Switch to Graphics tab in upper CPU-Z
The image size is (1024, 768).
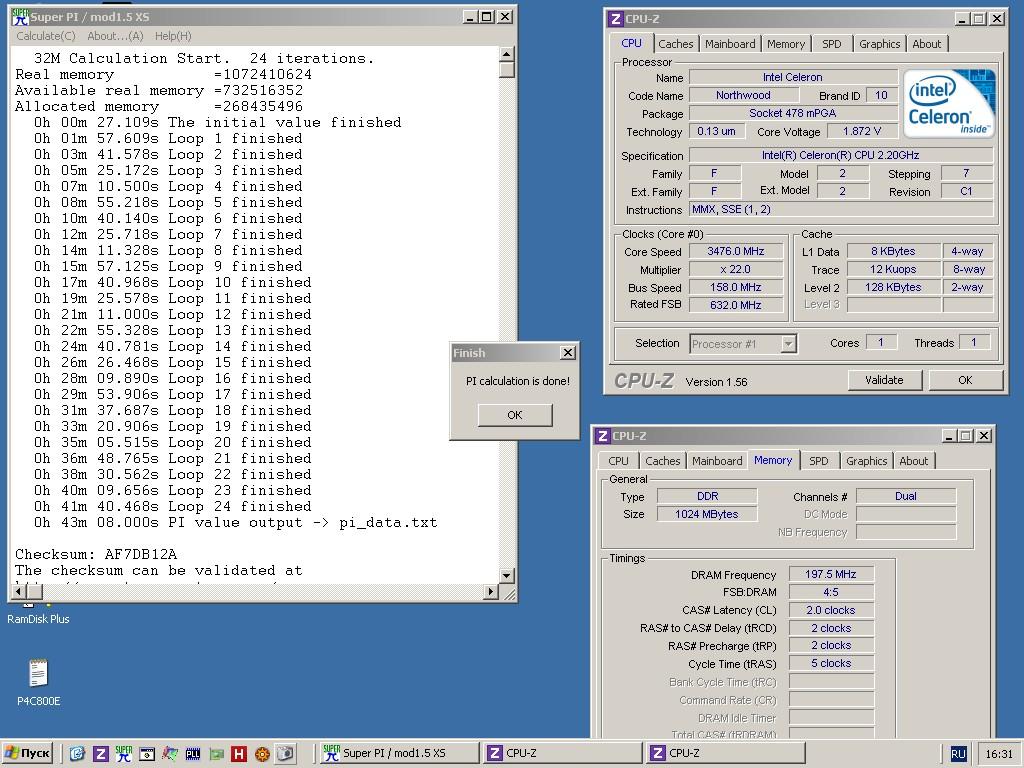(x=879, y=44)
